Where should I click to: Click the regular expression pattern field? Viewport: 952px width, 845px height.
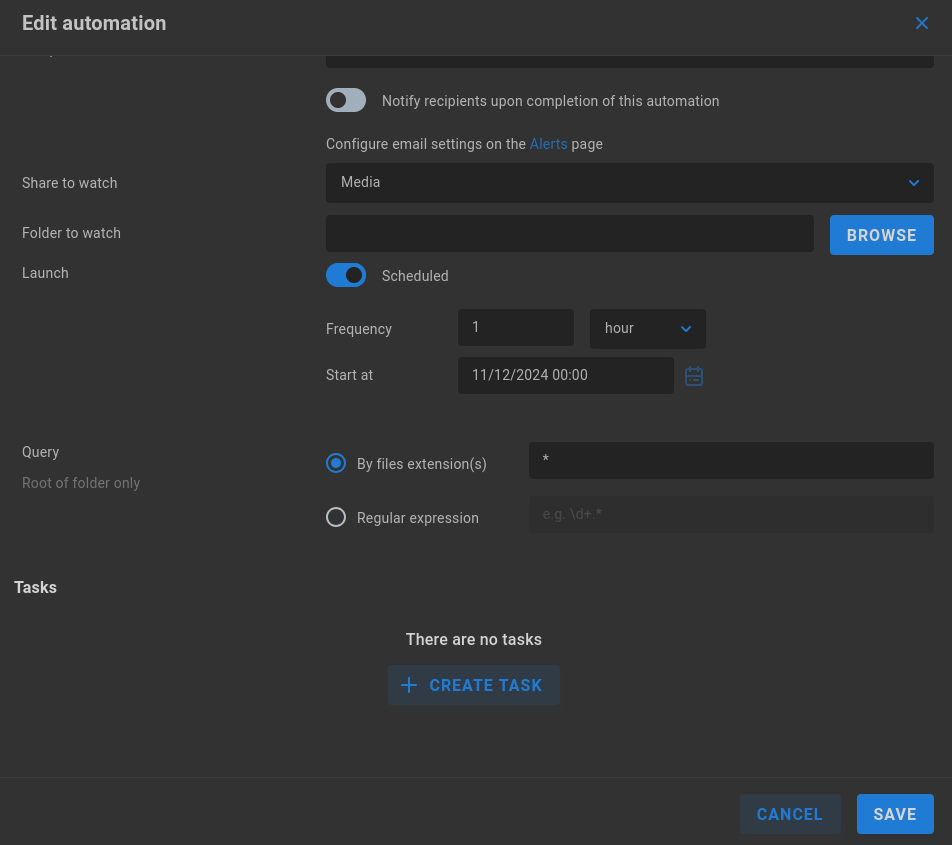click(731, 514)
